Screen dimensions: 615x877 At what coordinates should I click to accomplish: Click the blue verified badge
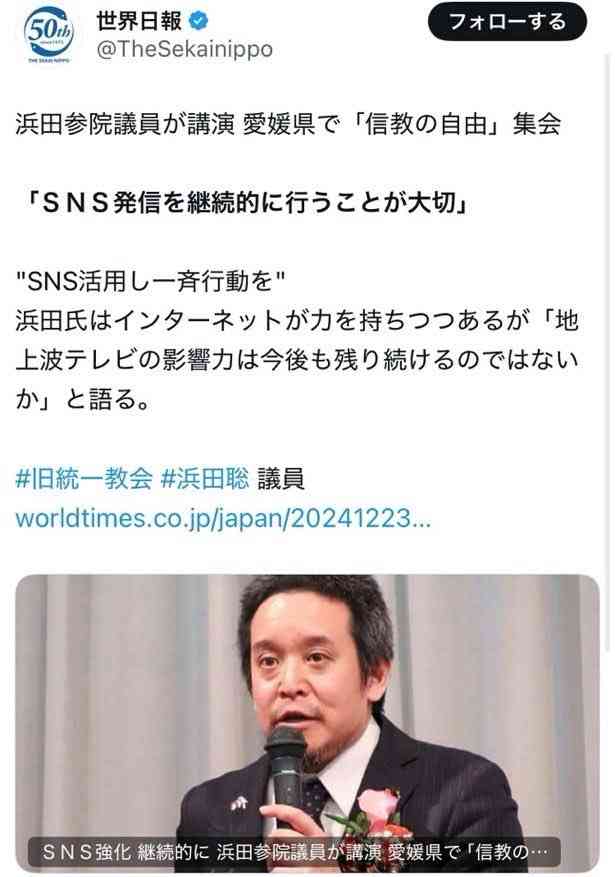[x=199, y=21]
